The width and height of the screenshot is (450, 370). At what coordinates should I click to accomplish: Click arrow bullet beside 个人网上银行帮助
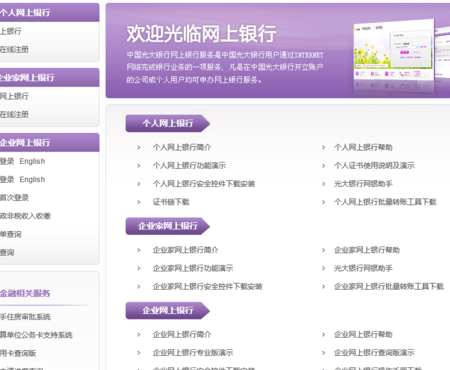tap(323, 147)
